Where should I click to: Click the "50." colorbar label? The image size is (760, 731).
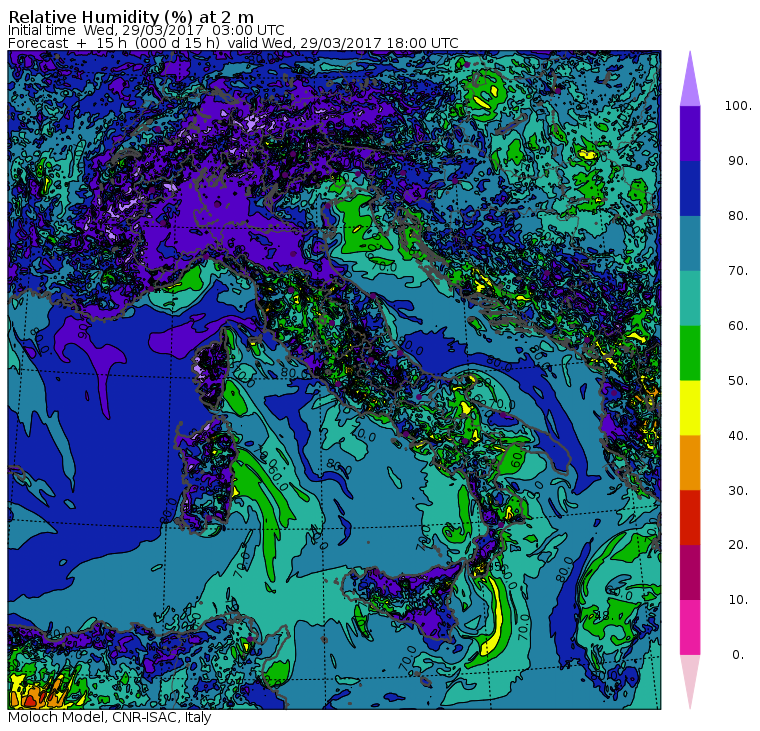click(738, 380)
